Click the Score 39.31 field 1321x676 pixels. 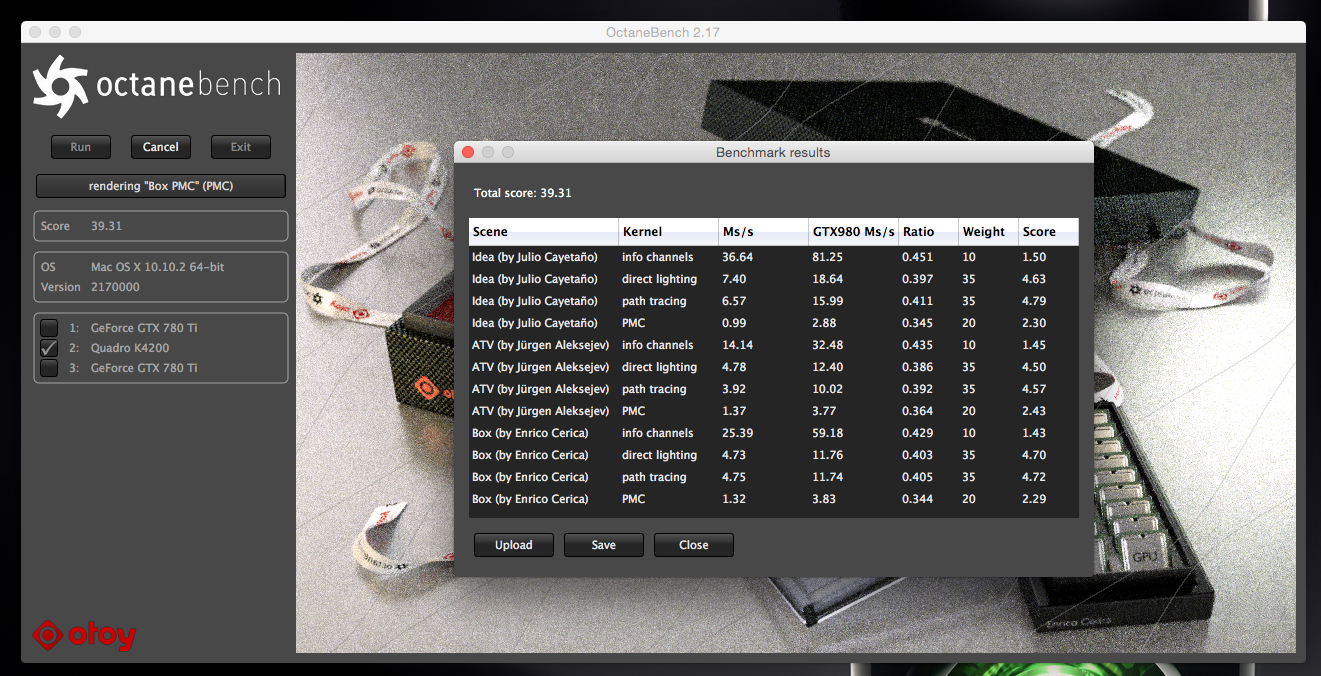(x=161, y=226)
